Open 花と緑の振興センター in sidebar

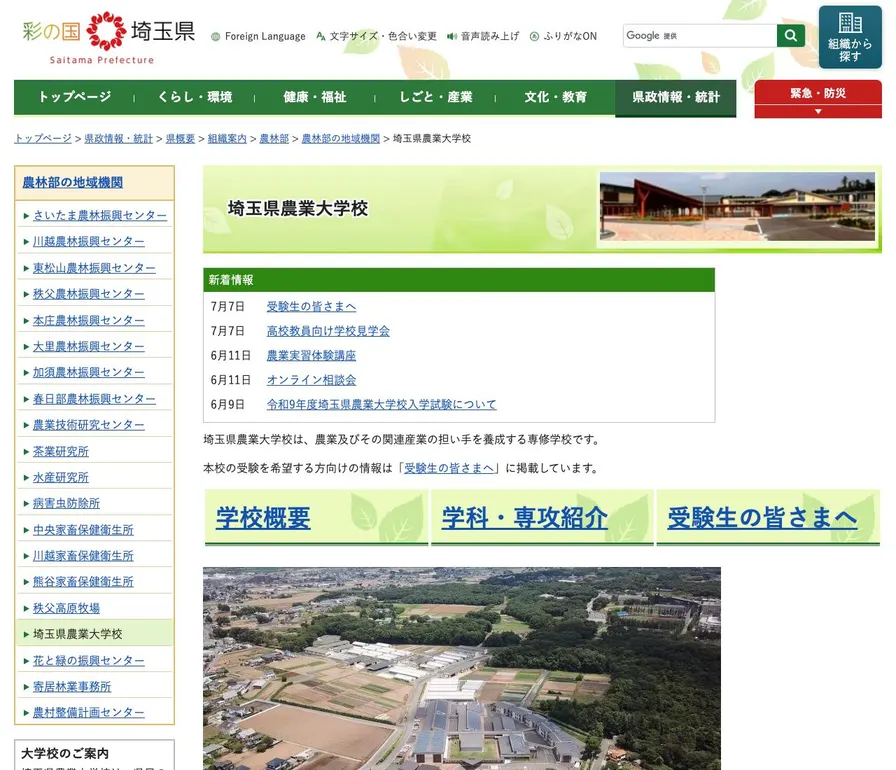pyautogui.click(x=89, y=660)
